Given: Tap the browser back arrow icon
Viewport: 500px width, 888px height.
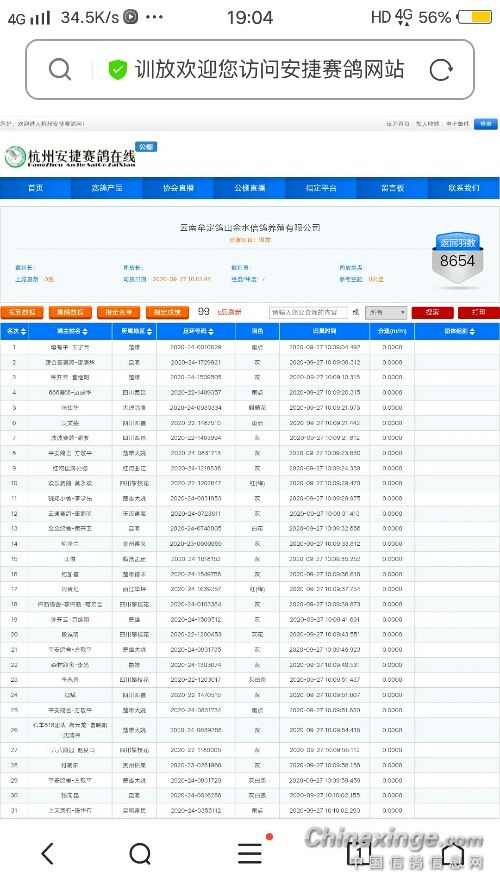Looking at the screenshot, I should [48, 853].
